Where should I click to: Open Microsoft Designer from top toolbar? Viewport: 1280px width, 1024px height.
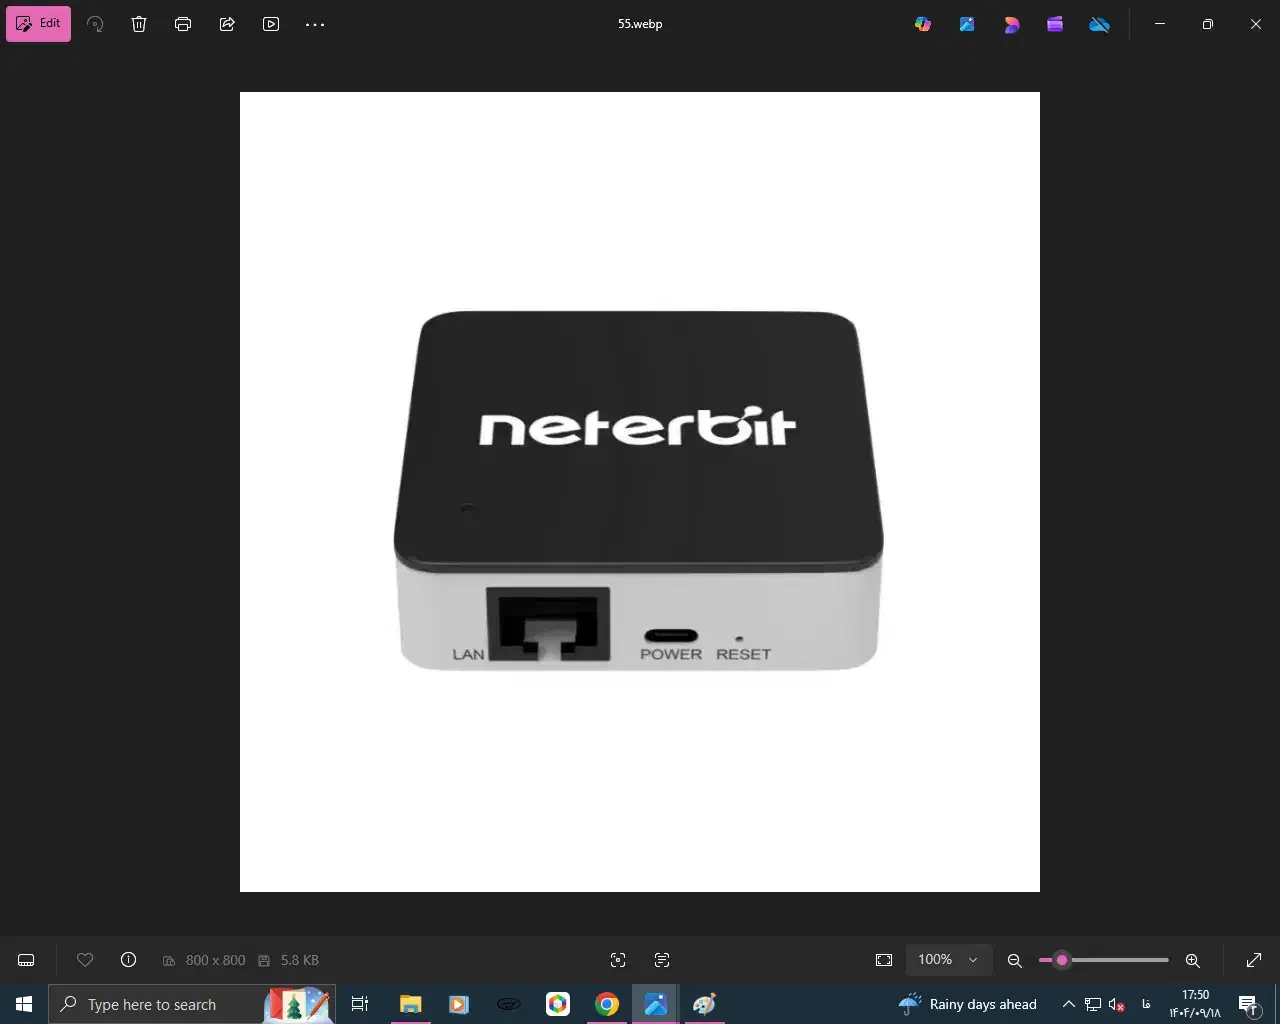[x=1011, y=24]
